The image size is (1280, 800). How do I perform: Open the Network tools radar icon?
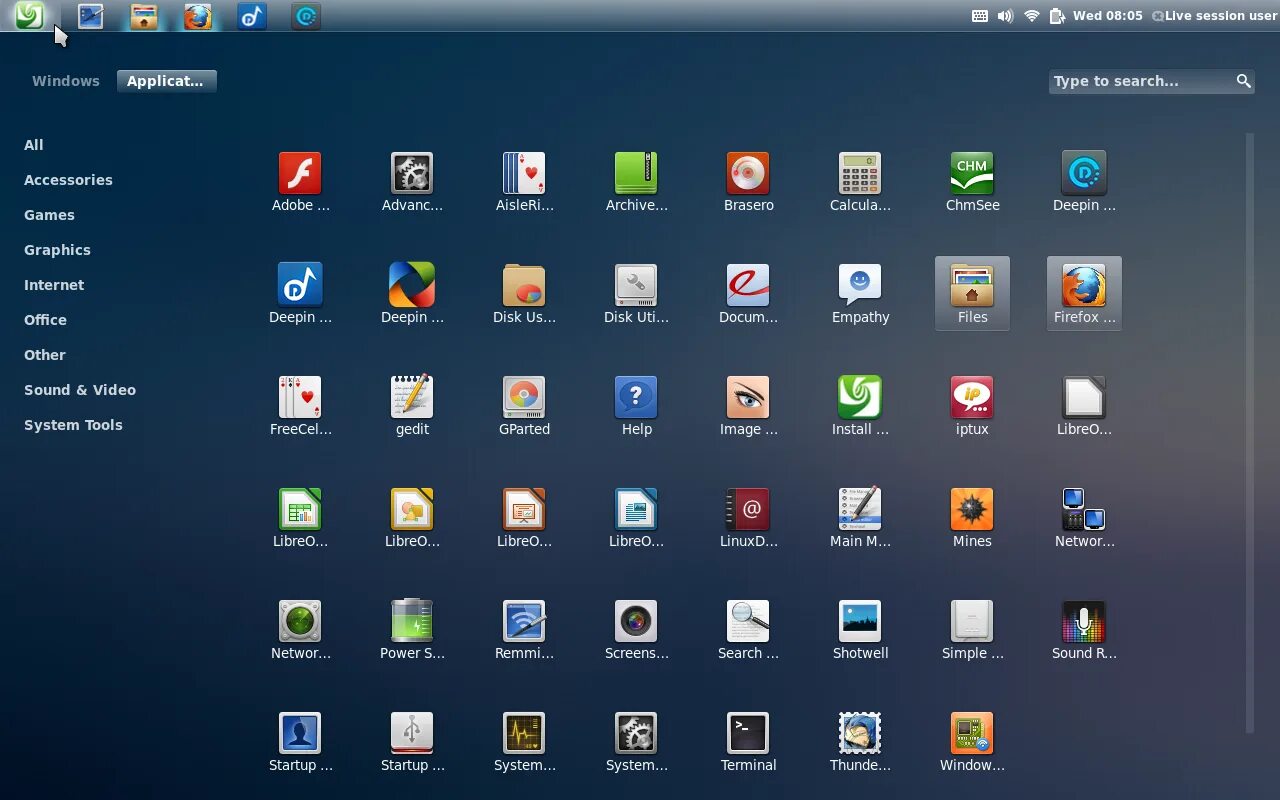[300, 622]
